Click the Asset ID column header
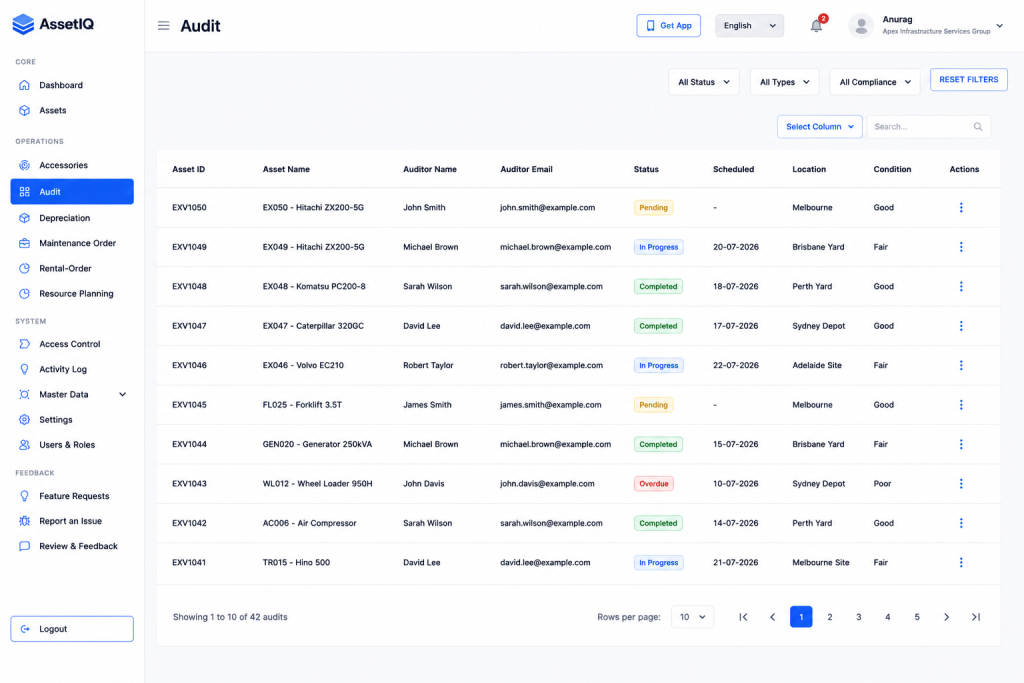Image resolution: width=1024 pixels, height=683 pixels. [x=188, y=169]
